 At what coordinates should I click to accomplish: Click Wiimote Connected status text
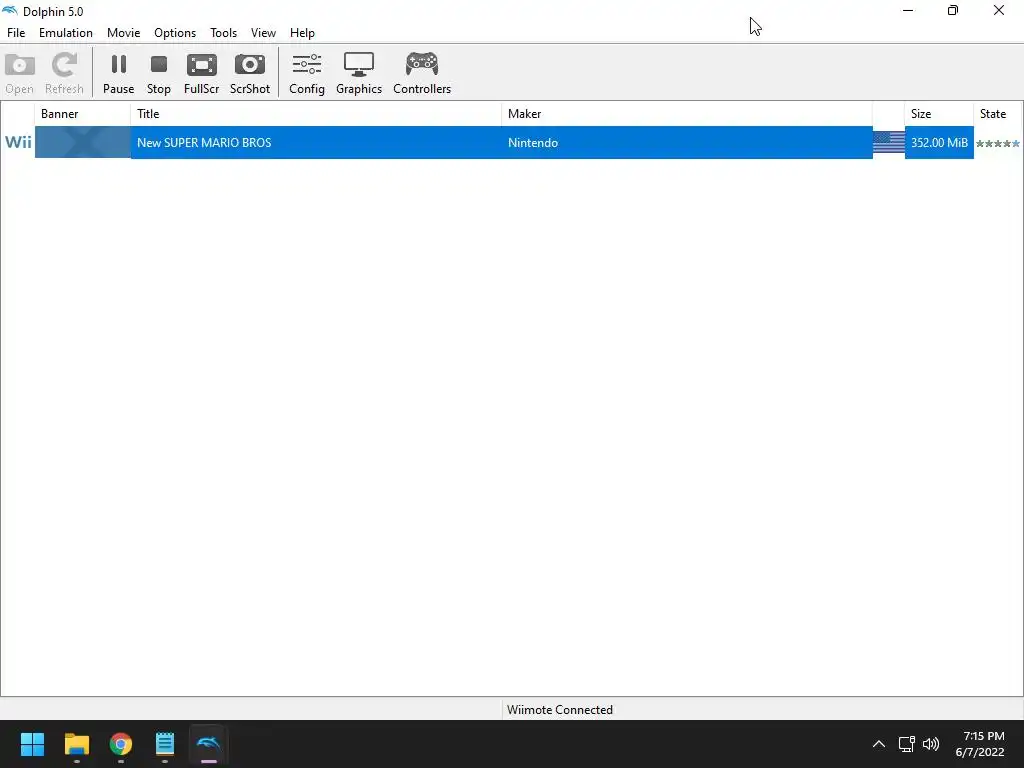pos(560,710)
